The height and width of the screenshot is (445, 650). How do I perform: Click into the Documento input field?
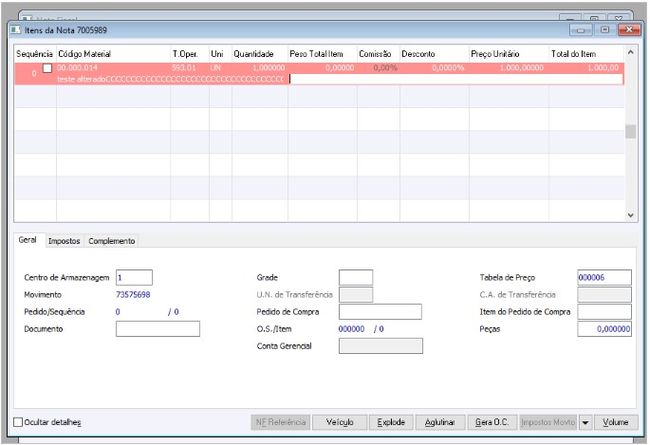pyautogui.click(x=158, y=329)
